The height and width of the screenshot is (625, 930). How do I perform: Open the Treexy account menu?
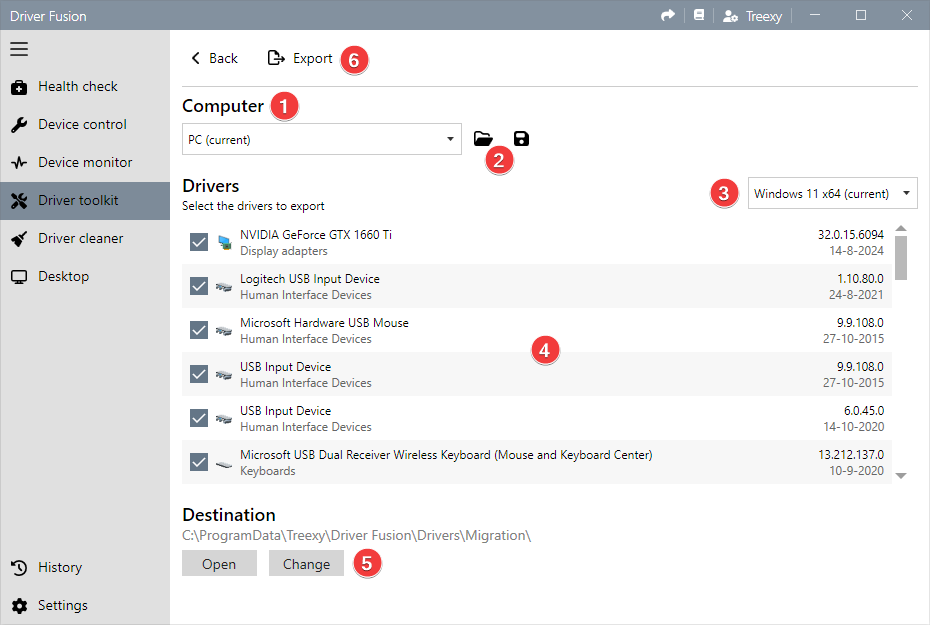click(752, 16)
